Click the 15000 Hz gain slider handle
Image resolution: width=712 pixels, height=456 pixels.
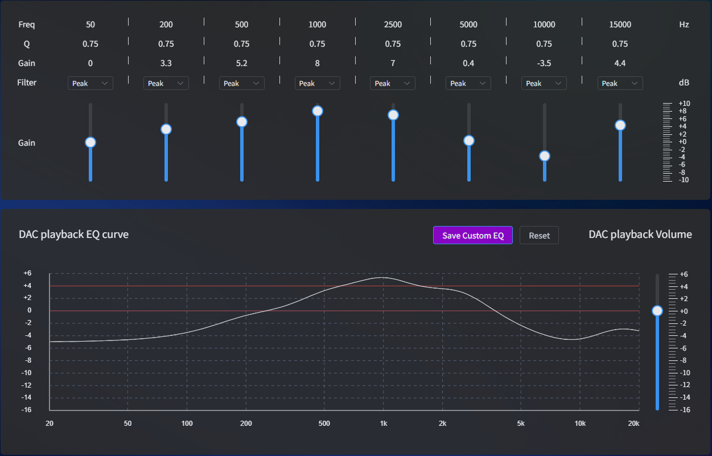620,125
